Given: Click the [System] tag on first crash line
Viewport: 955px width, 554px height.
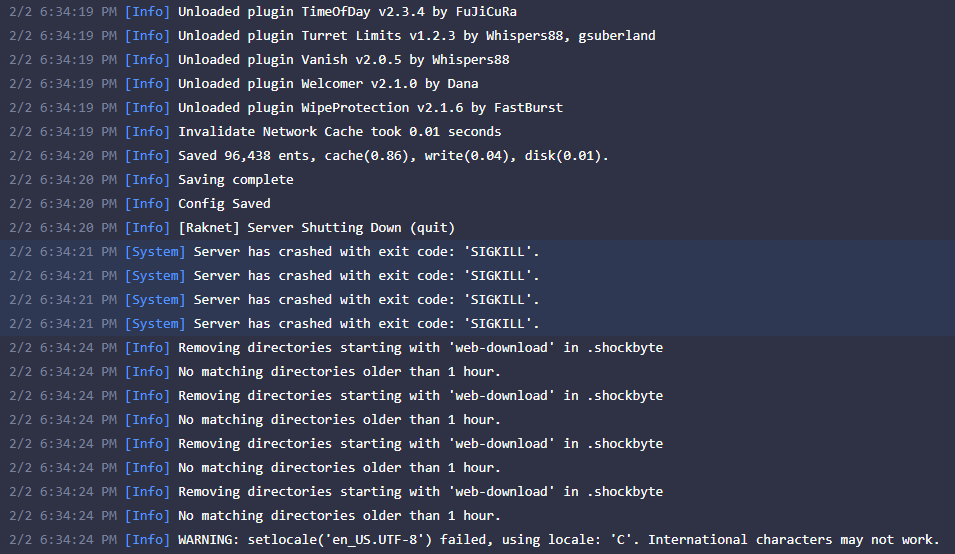Looking at the screenshot, I should 155,251.
